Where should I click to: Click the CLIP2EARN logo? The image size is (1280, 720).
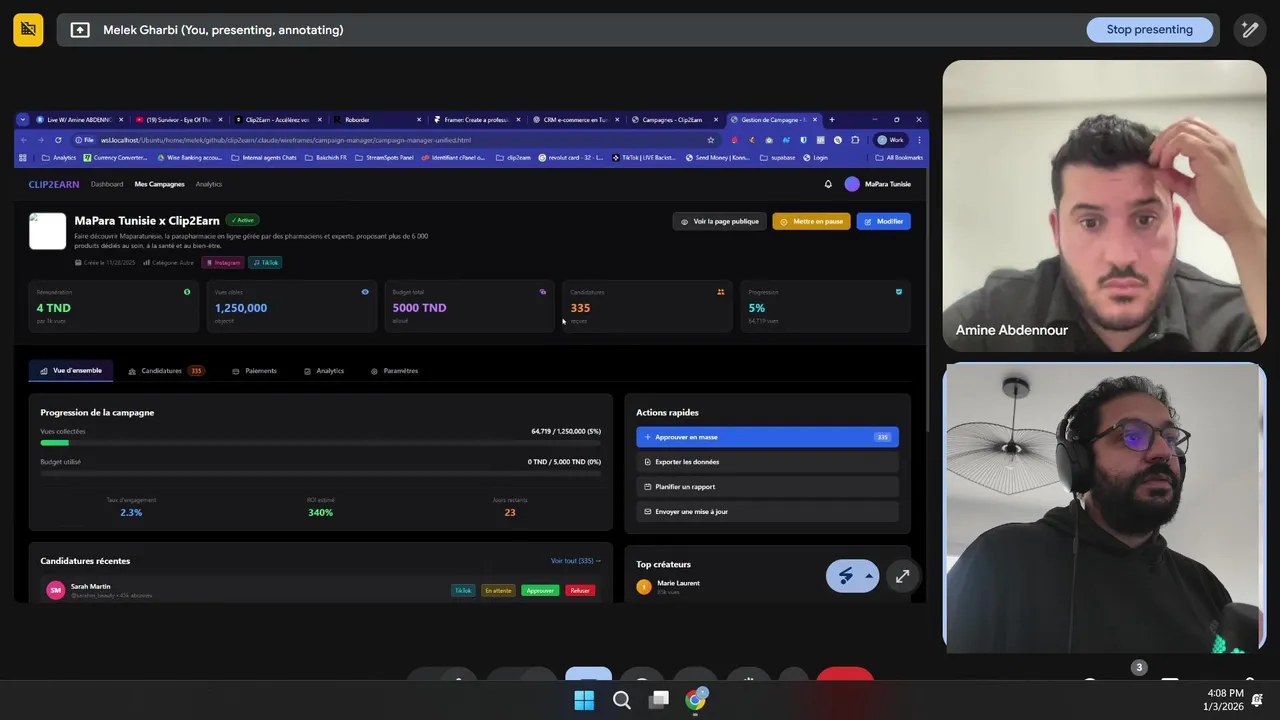(54, 184)
